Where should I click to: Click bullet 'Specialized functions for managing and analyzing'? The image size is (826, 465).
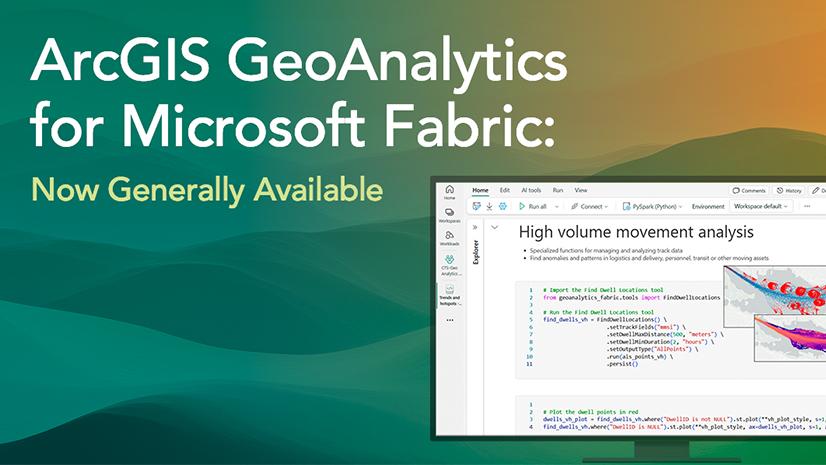click(x=606, y=251)
